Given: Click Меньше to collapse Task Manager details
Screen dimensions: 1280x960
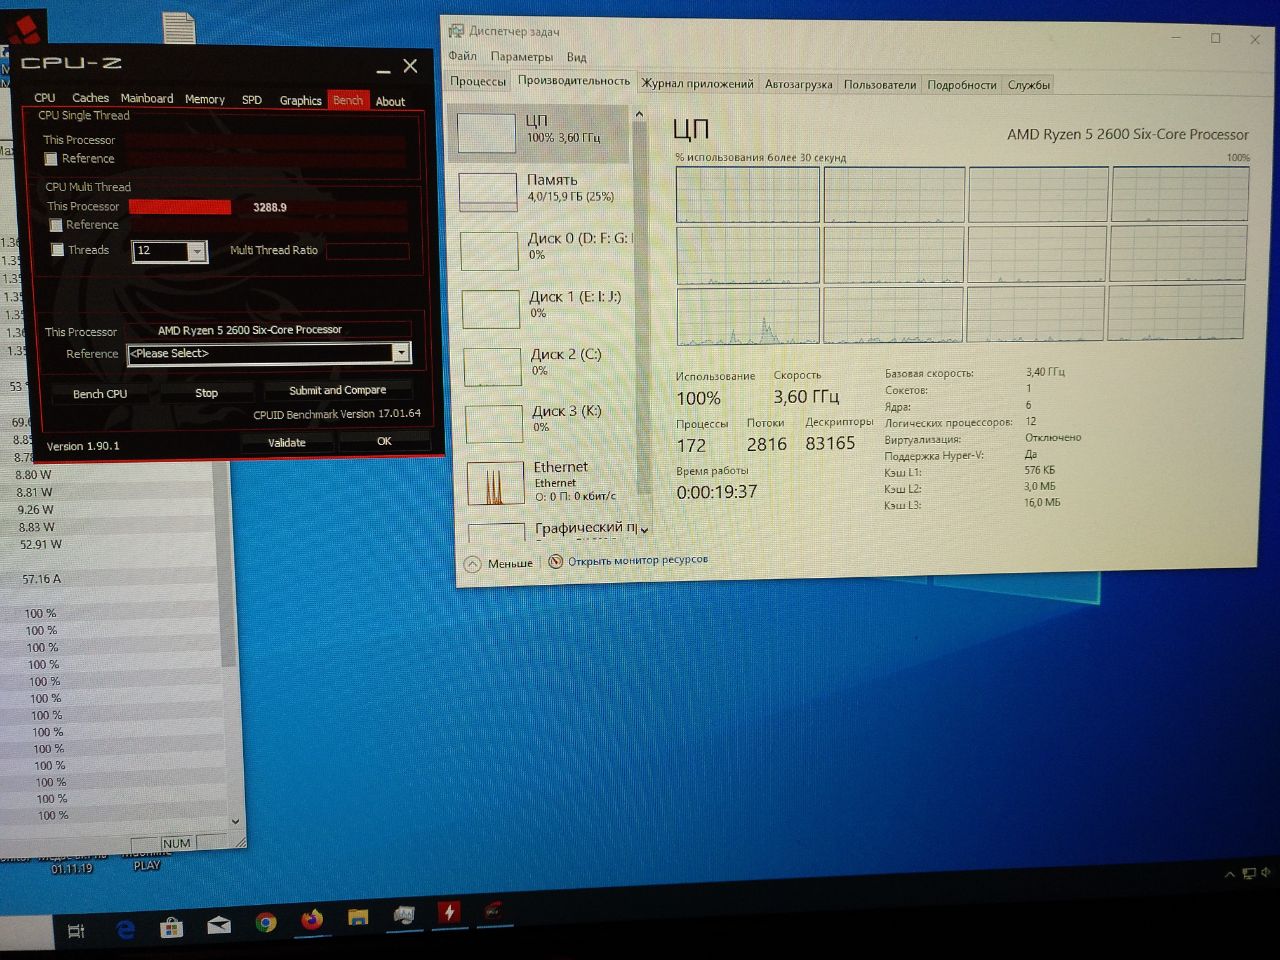Looking at the screenshot, I should pos(510,564).
